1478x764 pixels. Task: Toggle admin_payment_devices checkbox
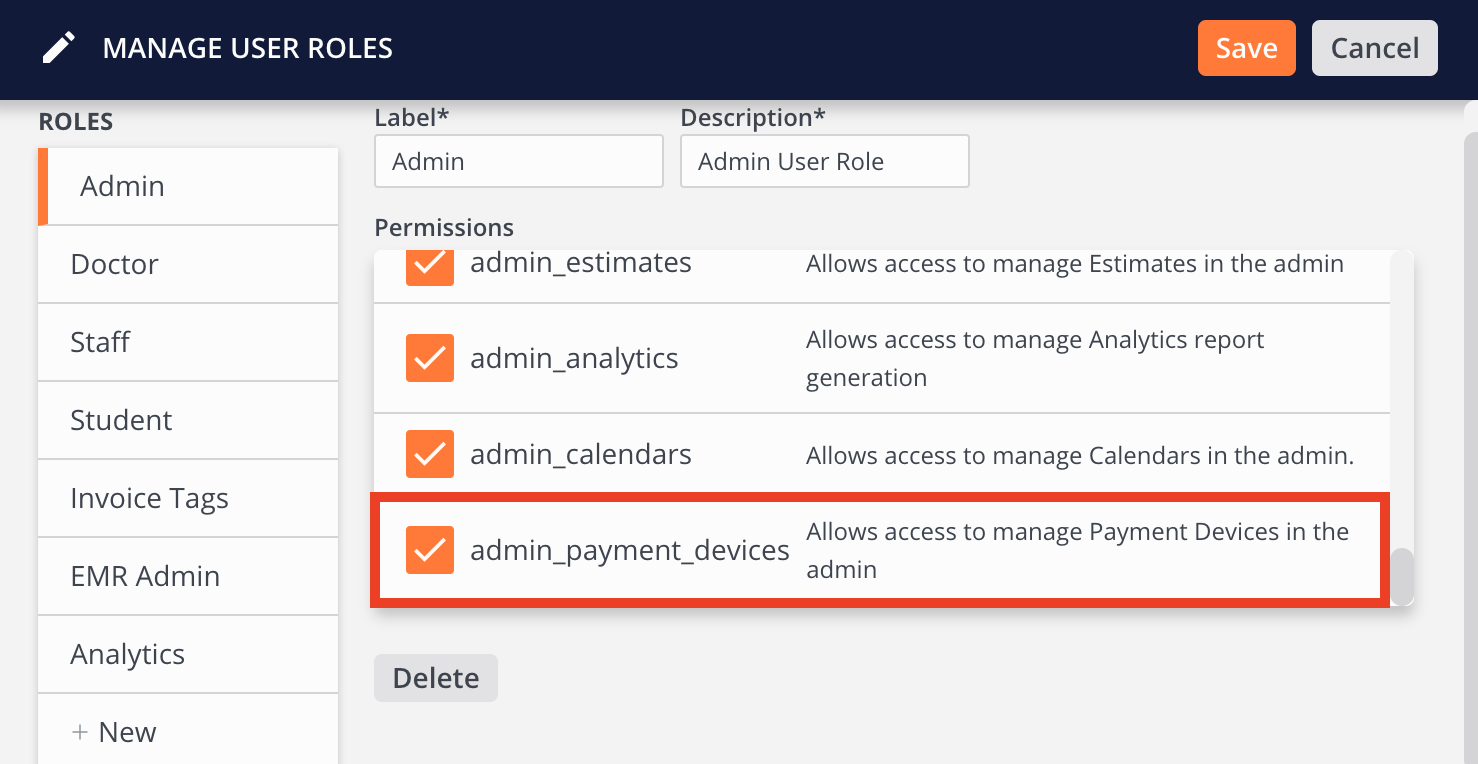(430, 550)
